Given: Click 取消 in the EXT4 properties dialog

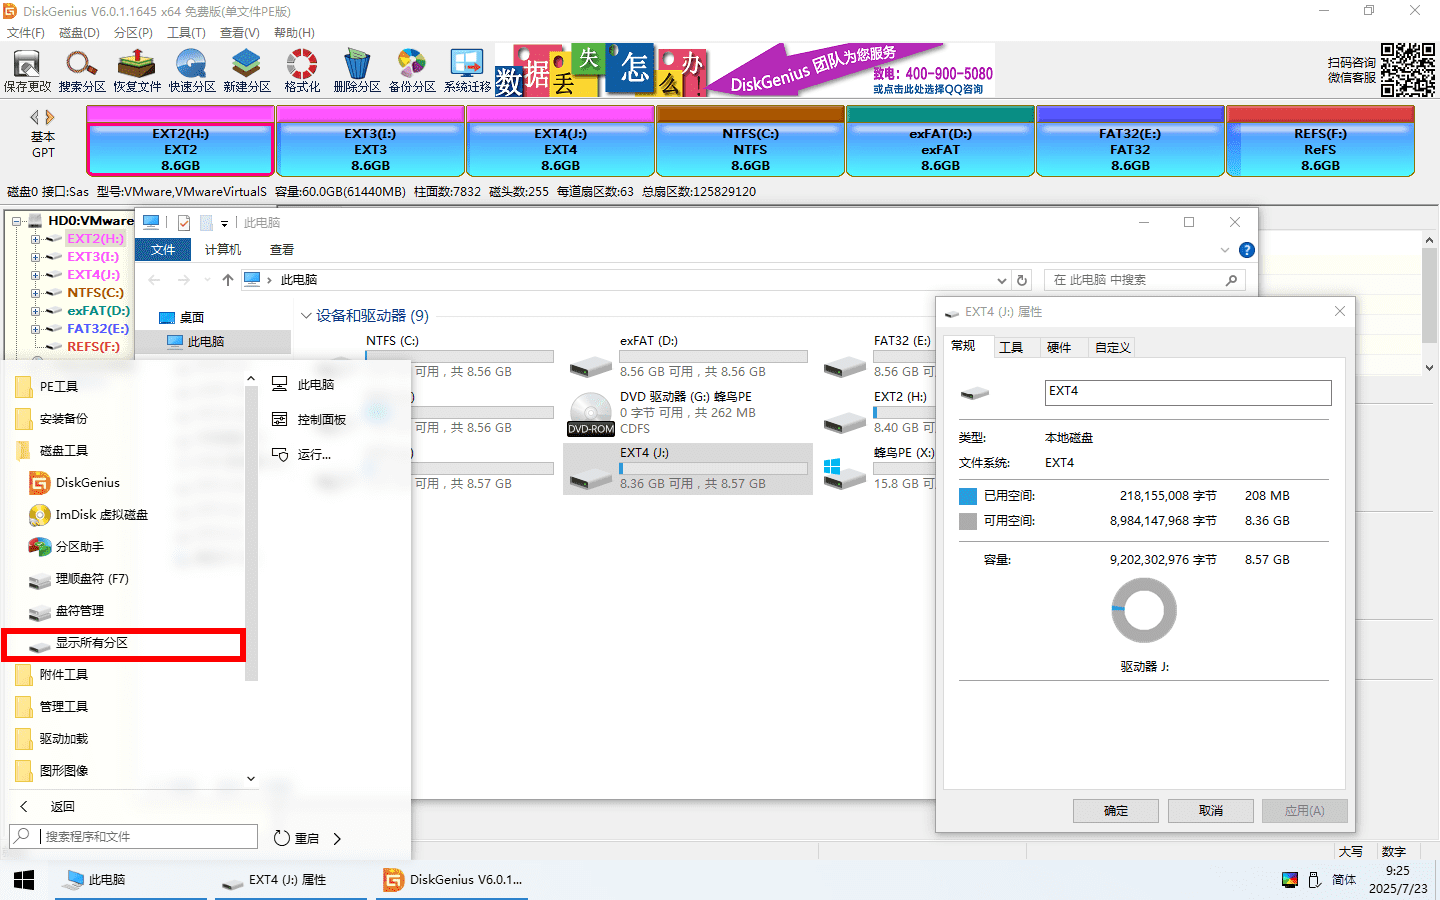Looking at the screenshot, I should click(x=1211, y=811).
